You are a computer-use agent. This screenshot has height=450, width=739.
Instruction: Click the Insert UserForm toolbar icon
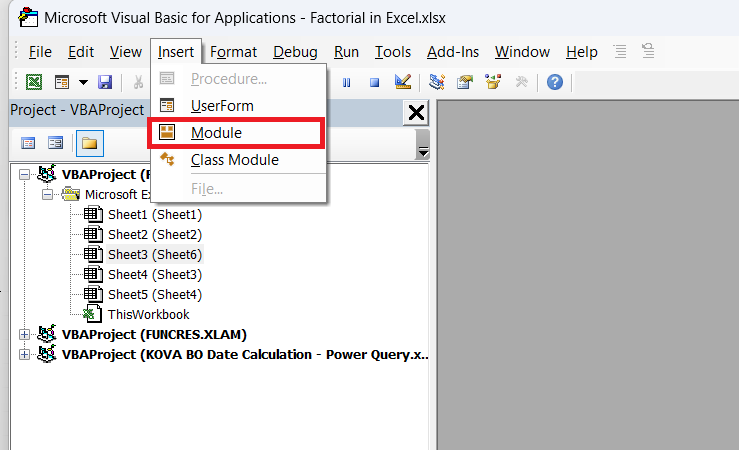pyautogui.click(x=62, y=82)
